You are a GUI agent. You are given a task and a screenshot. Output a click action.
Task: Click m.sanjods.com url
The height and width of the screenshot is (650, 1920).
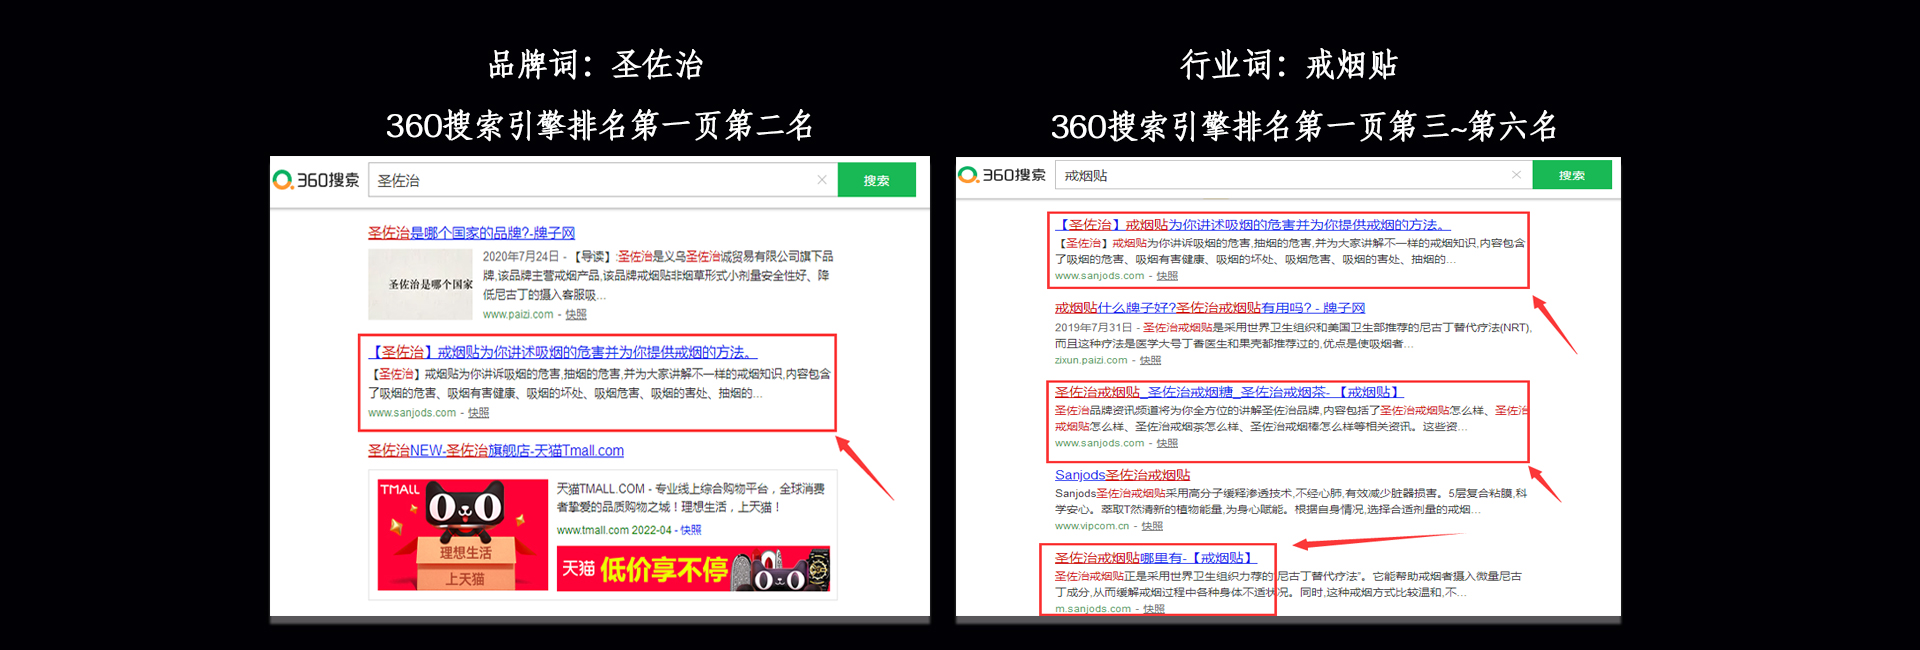tap(1093, 608)
